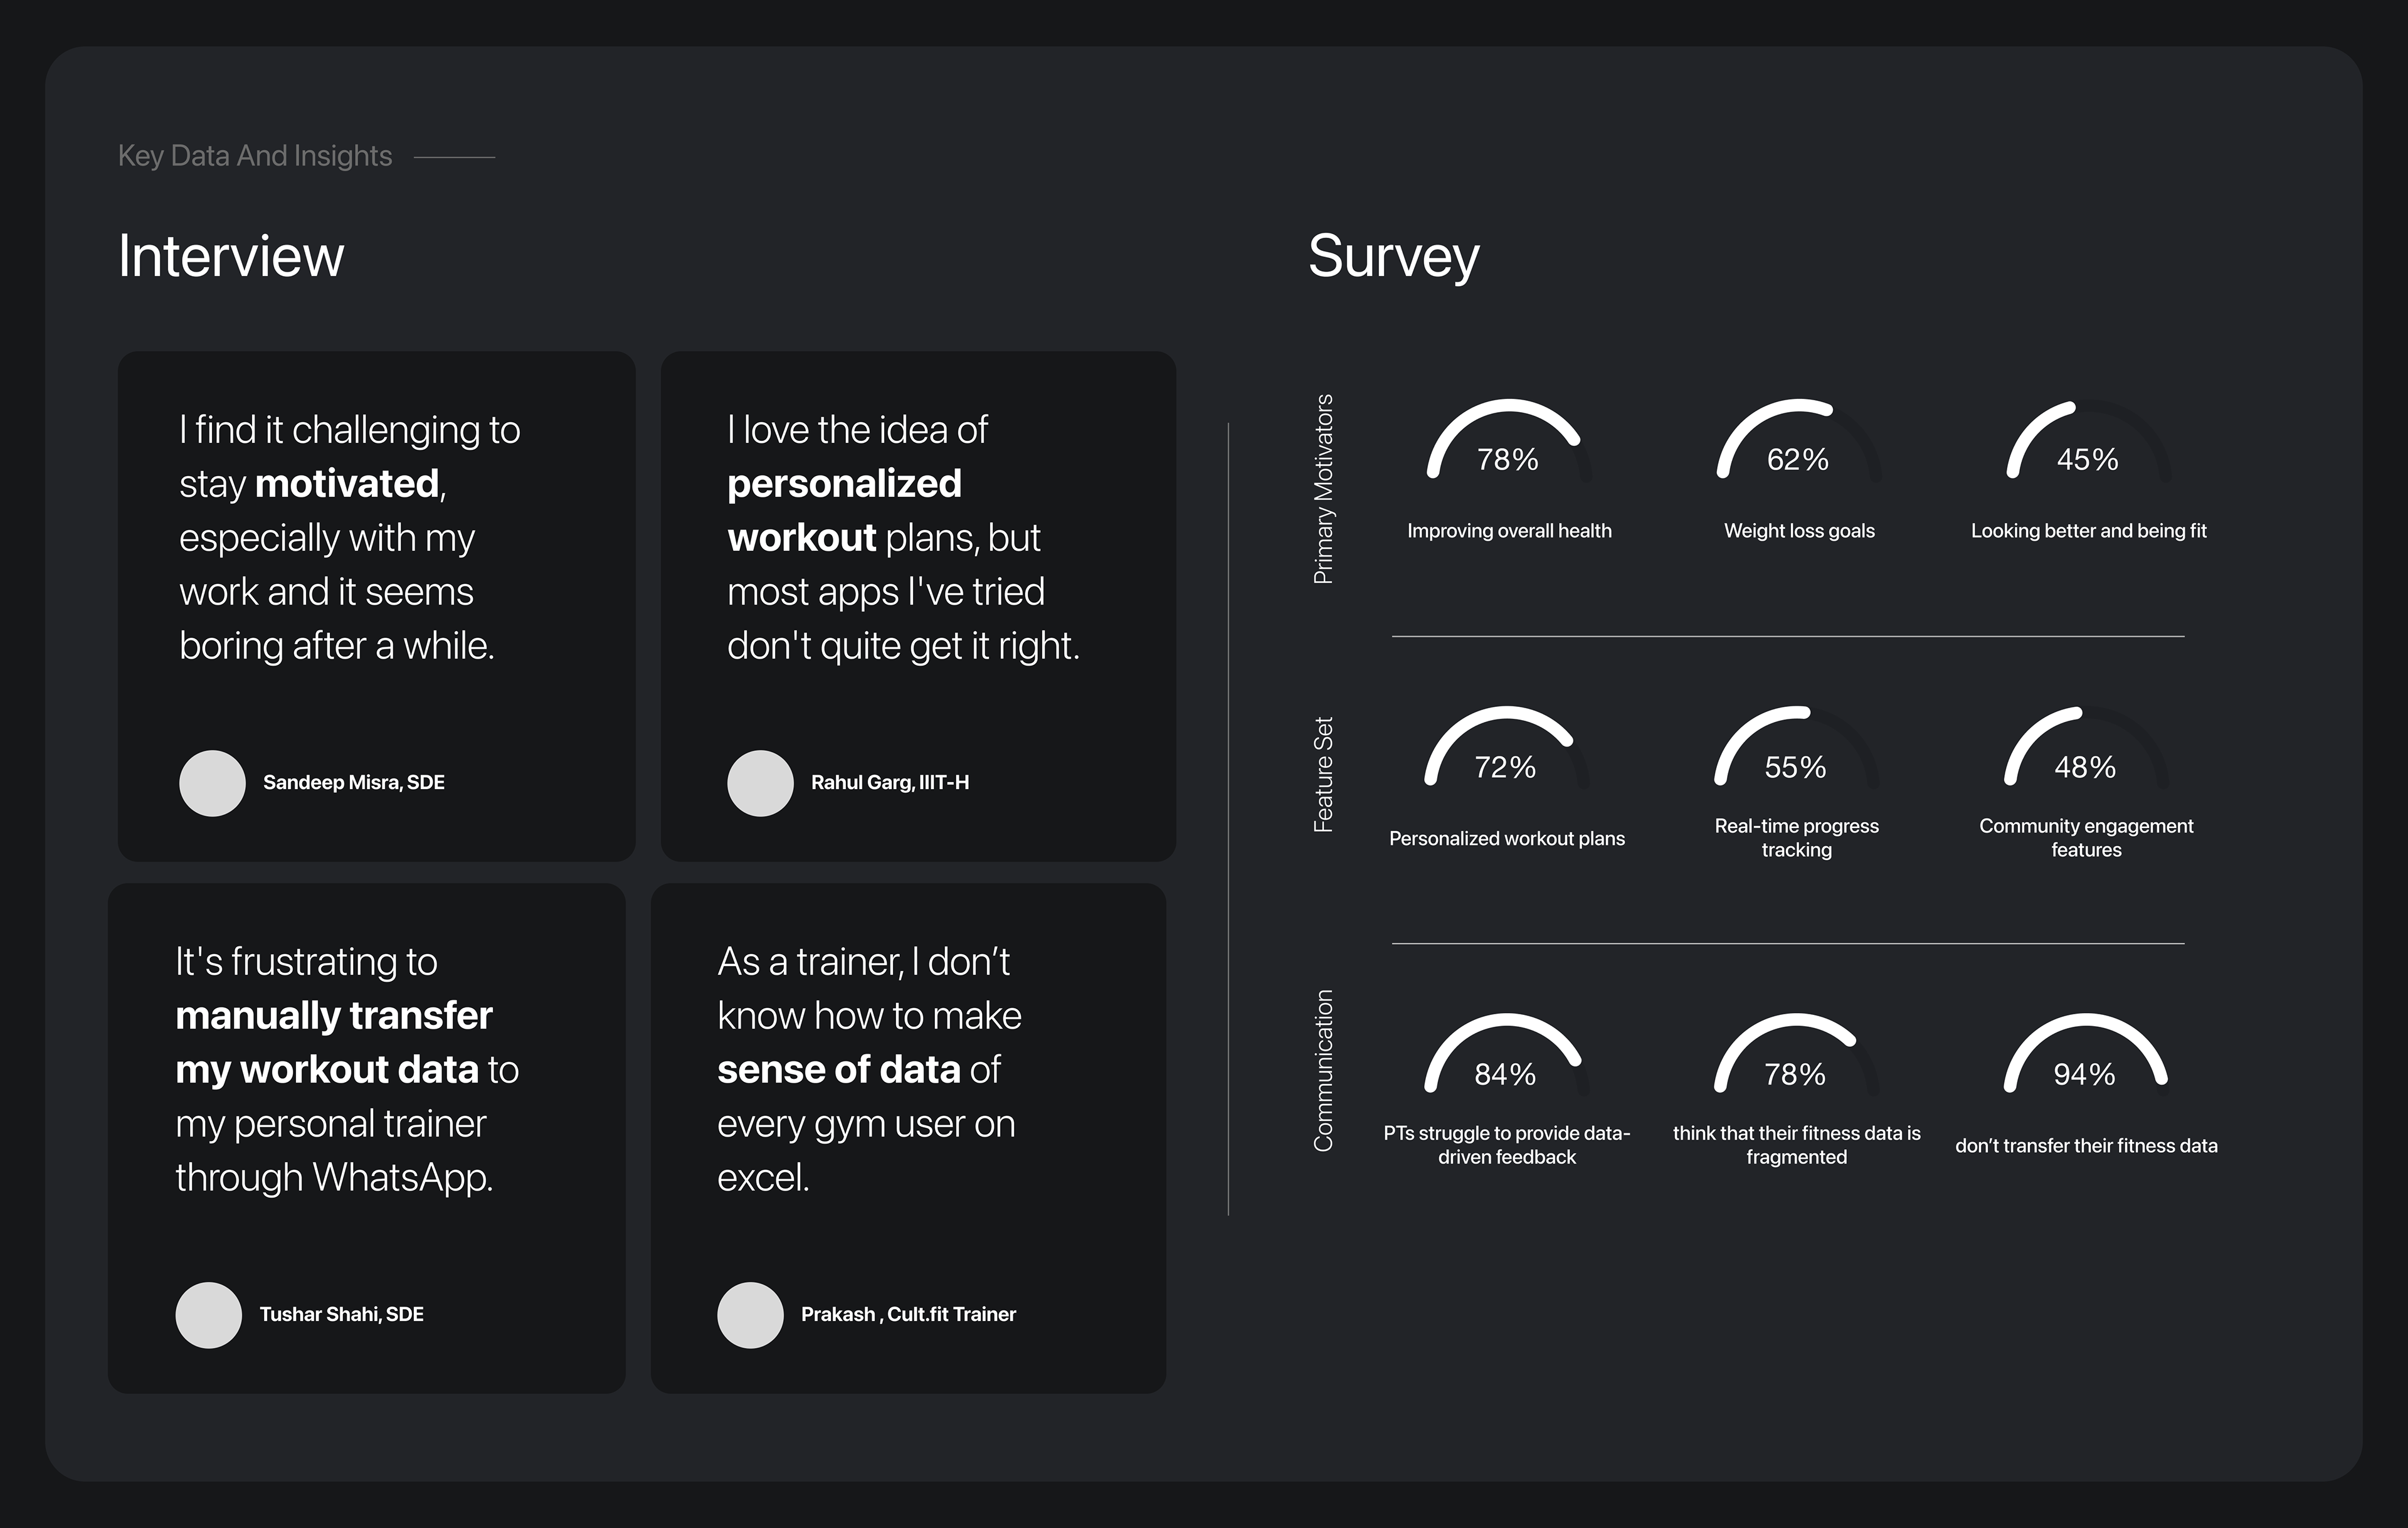2408x1528 pixels.
Task: Click the Prakash, Cult.fit Trainer name text
Action: pos(908,1314)
